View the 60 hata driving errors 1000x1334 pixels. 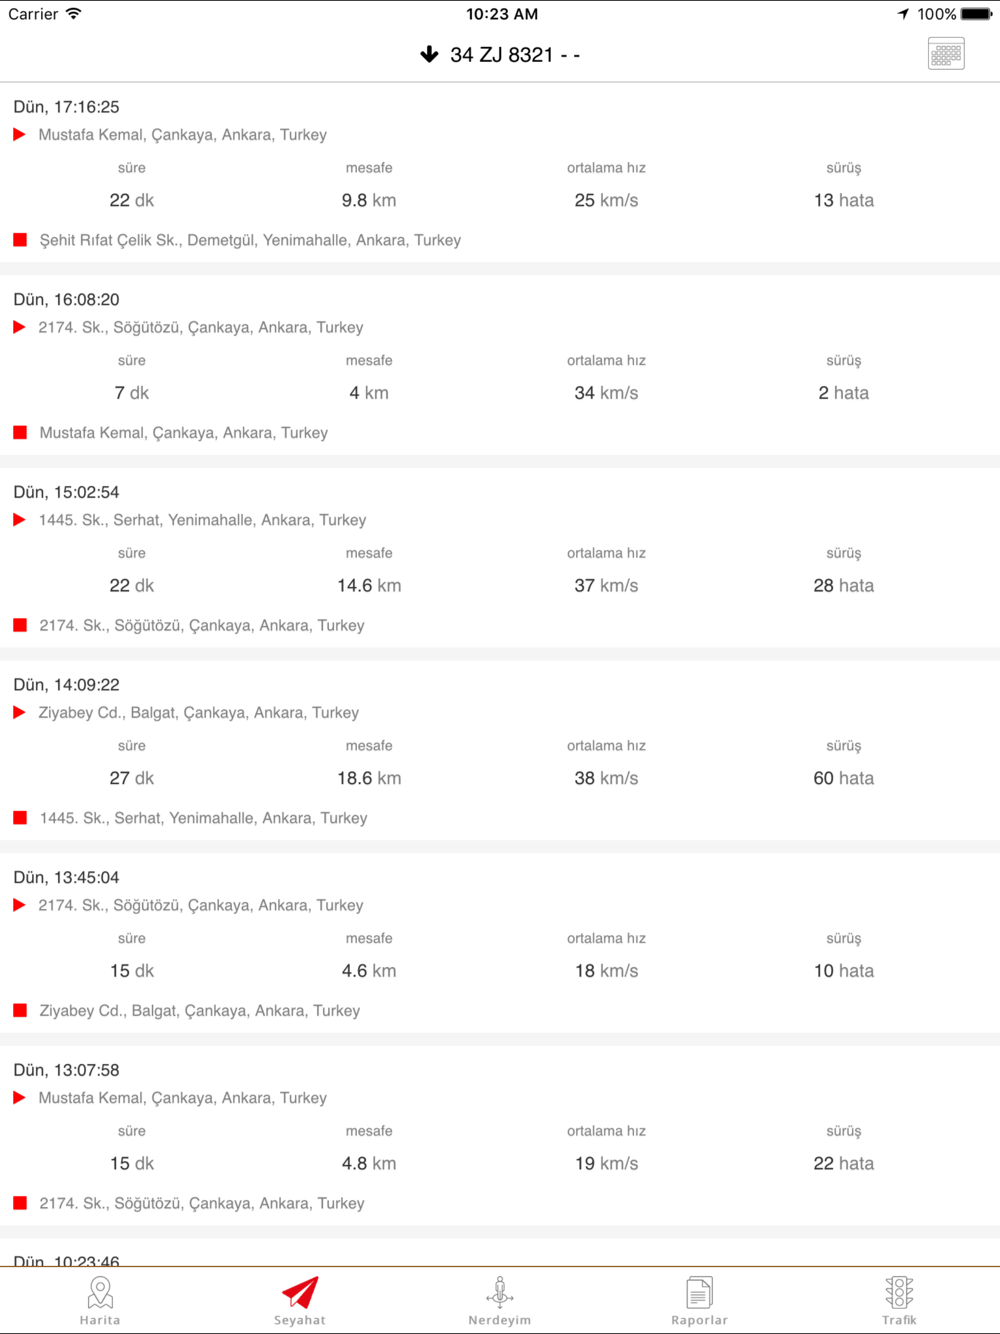(x=844, y=778)
